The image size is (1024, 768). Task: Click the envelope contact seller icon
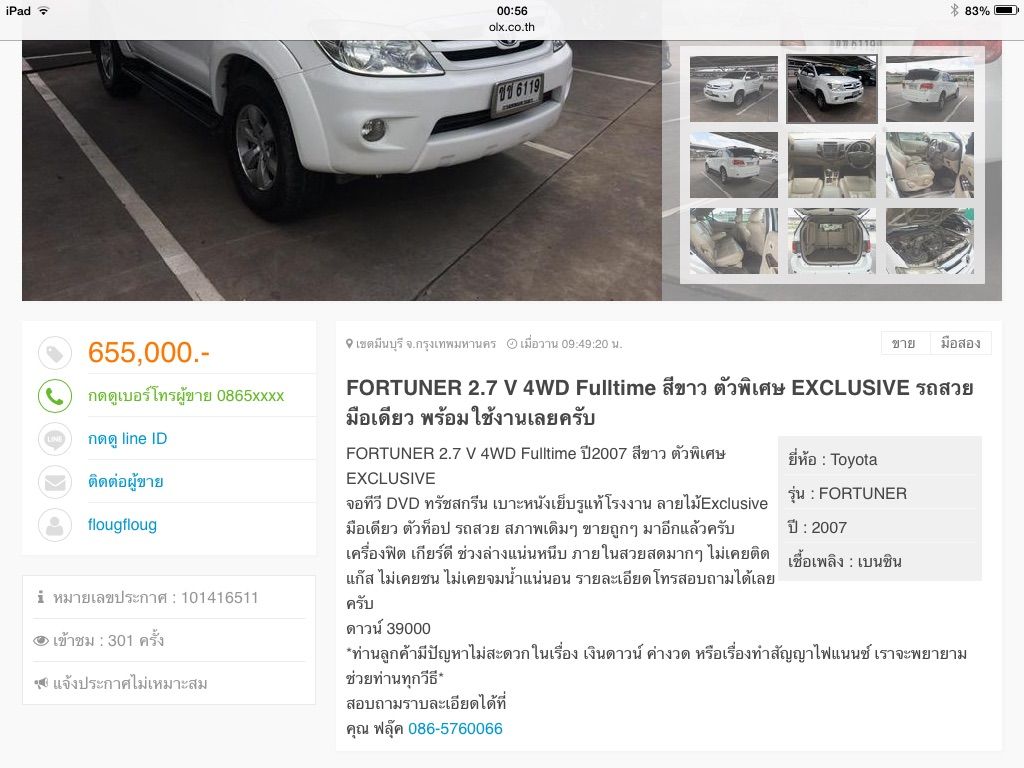click(55, 482)
